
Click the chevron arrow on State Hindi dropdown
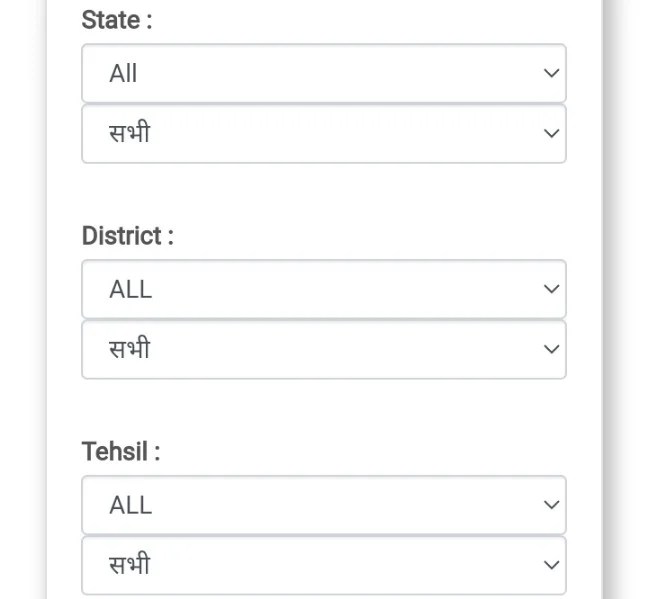pyautogui.click(x=550, y=133)
